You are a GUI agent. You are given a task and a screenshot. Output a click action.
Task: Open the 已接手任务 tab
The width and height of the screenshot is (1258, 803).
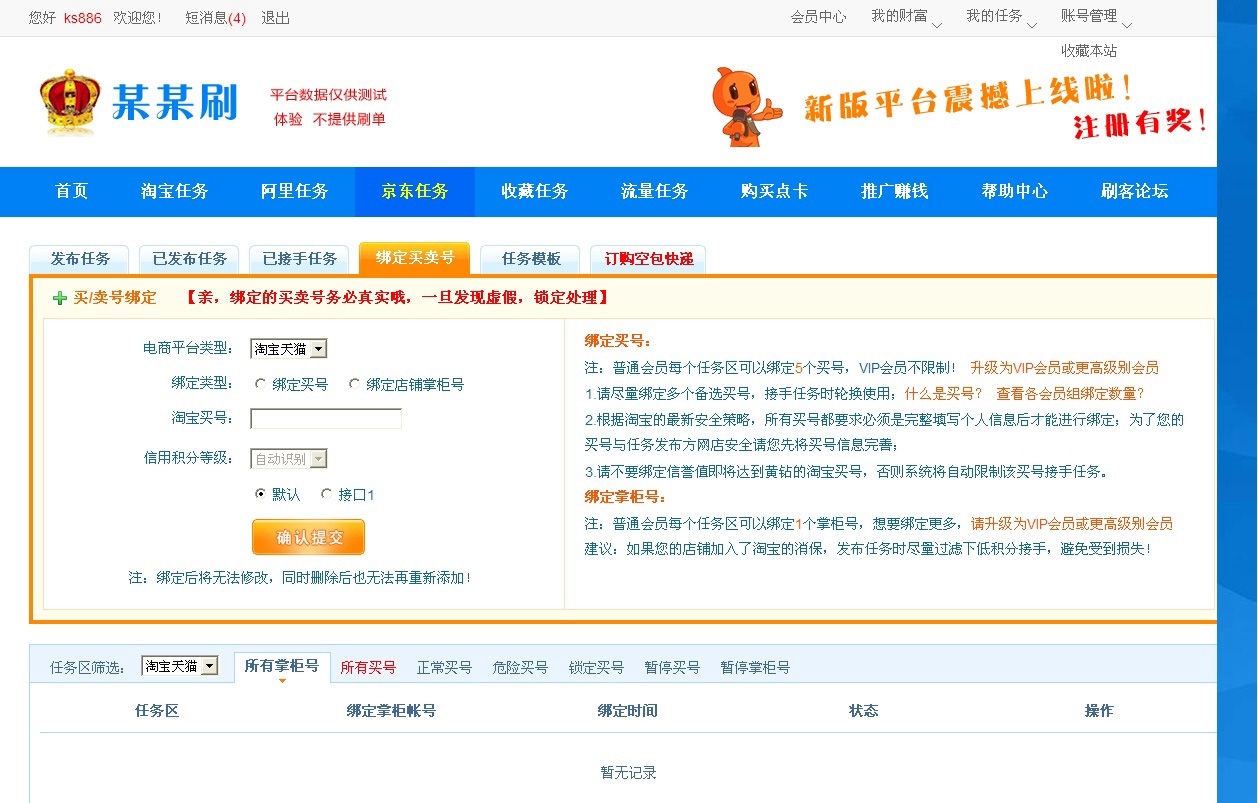click(x=299, y=259)
